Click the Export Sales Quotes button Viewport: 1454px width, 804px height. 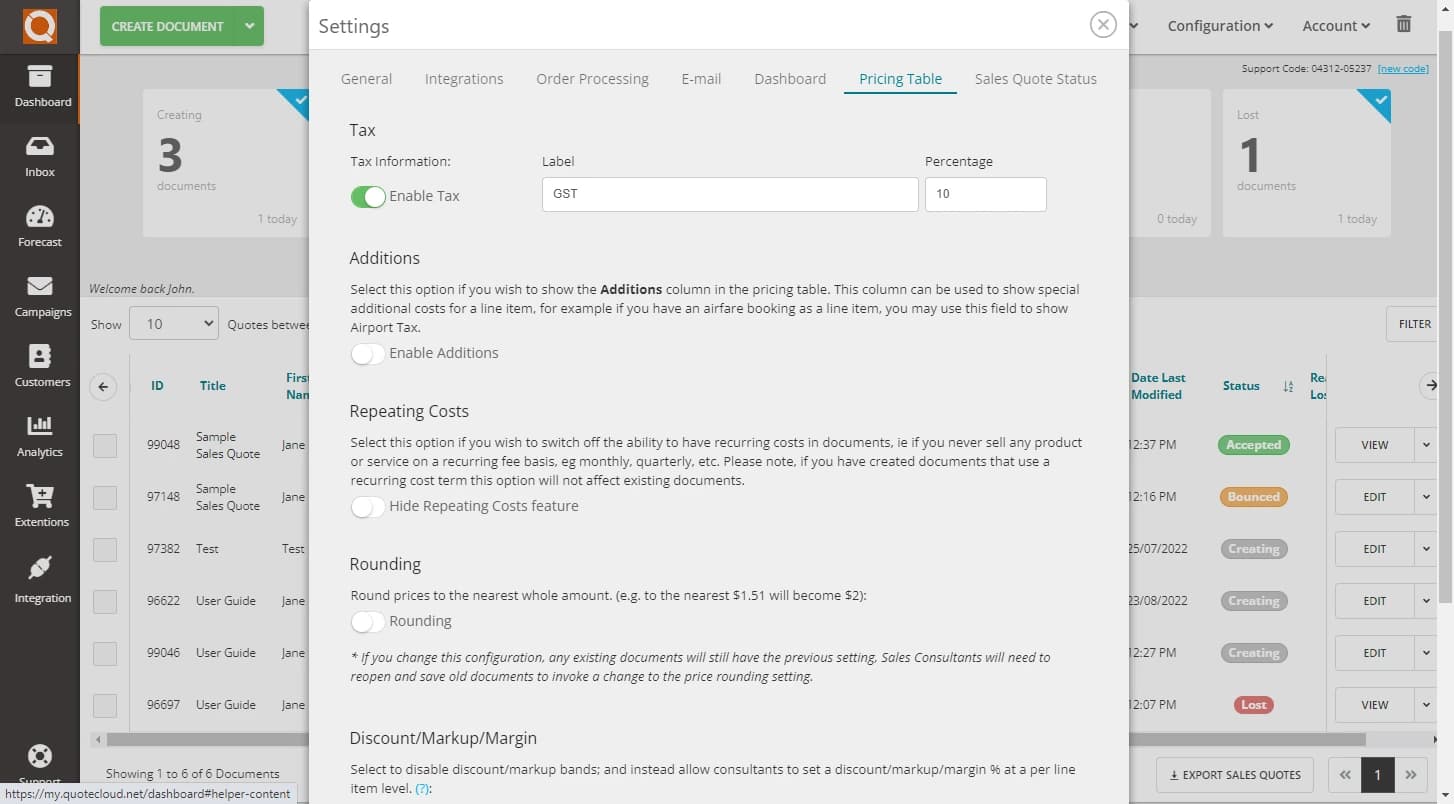point(1234,775)
